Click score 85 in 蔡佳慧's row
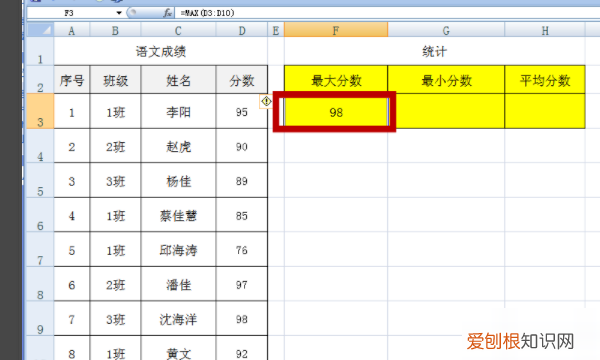Viewport: 600px width, 360px height. [242, 215]
